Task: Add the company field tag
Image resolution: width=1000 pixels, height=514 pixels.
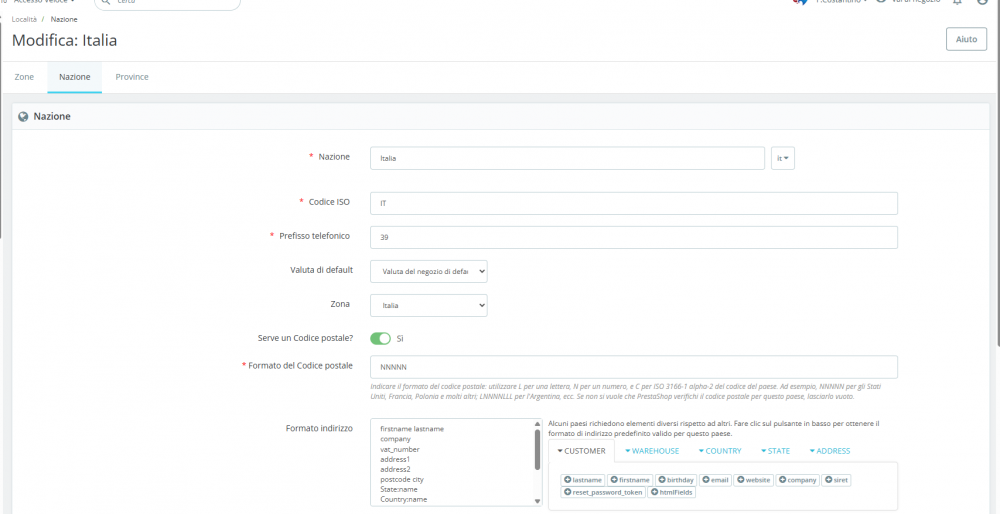Action: click(x=797, y=480)
